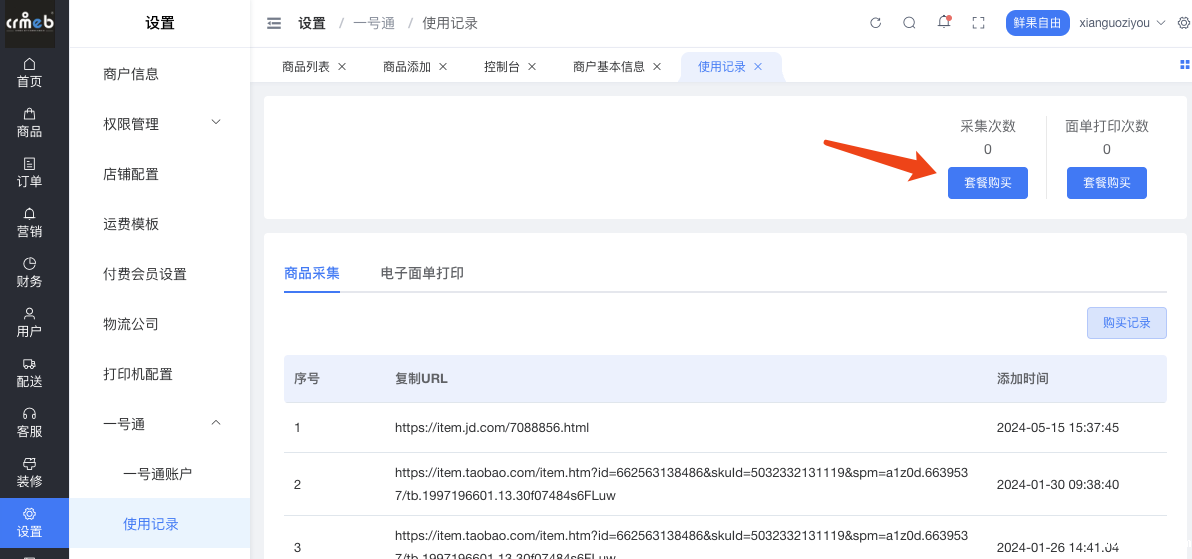Switch to the 电子面单打印 tab
Viewport: 1192px width, 559px height.
[422, 273]
